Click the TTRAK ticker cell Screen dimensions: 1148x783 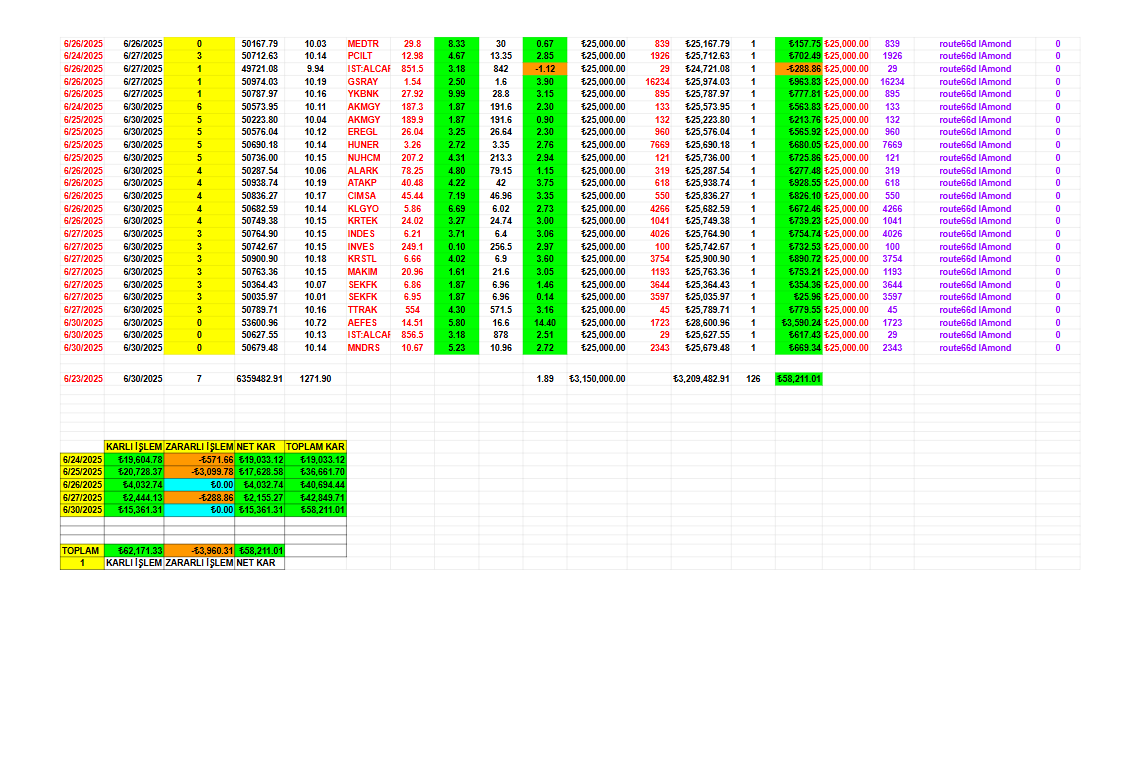(368, 310)
